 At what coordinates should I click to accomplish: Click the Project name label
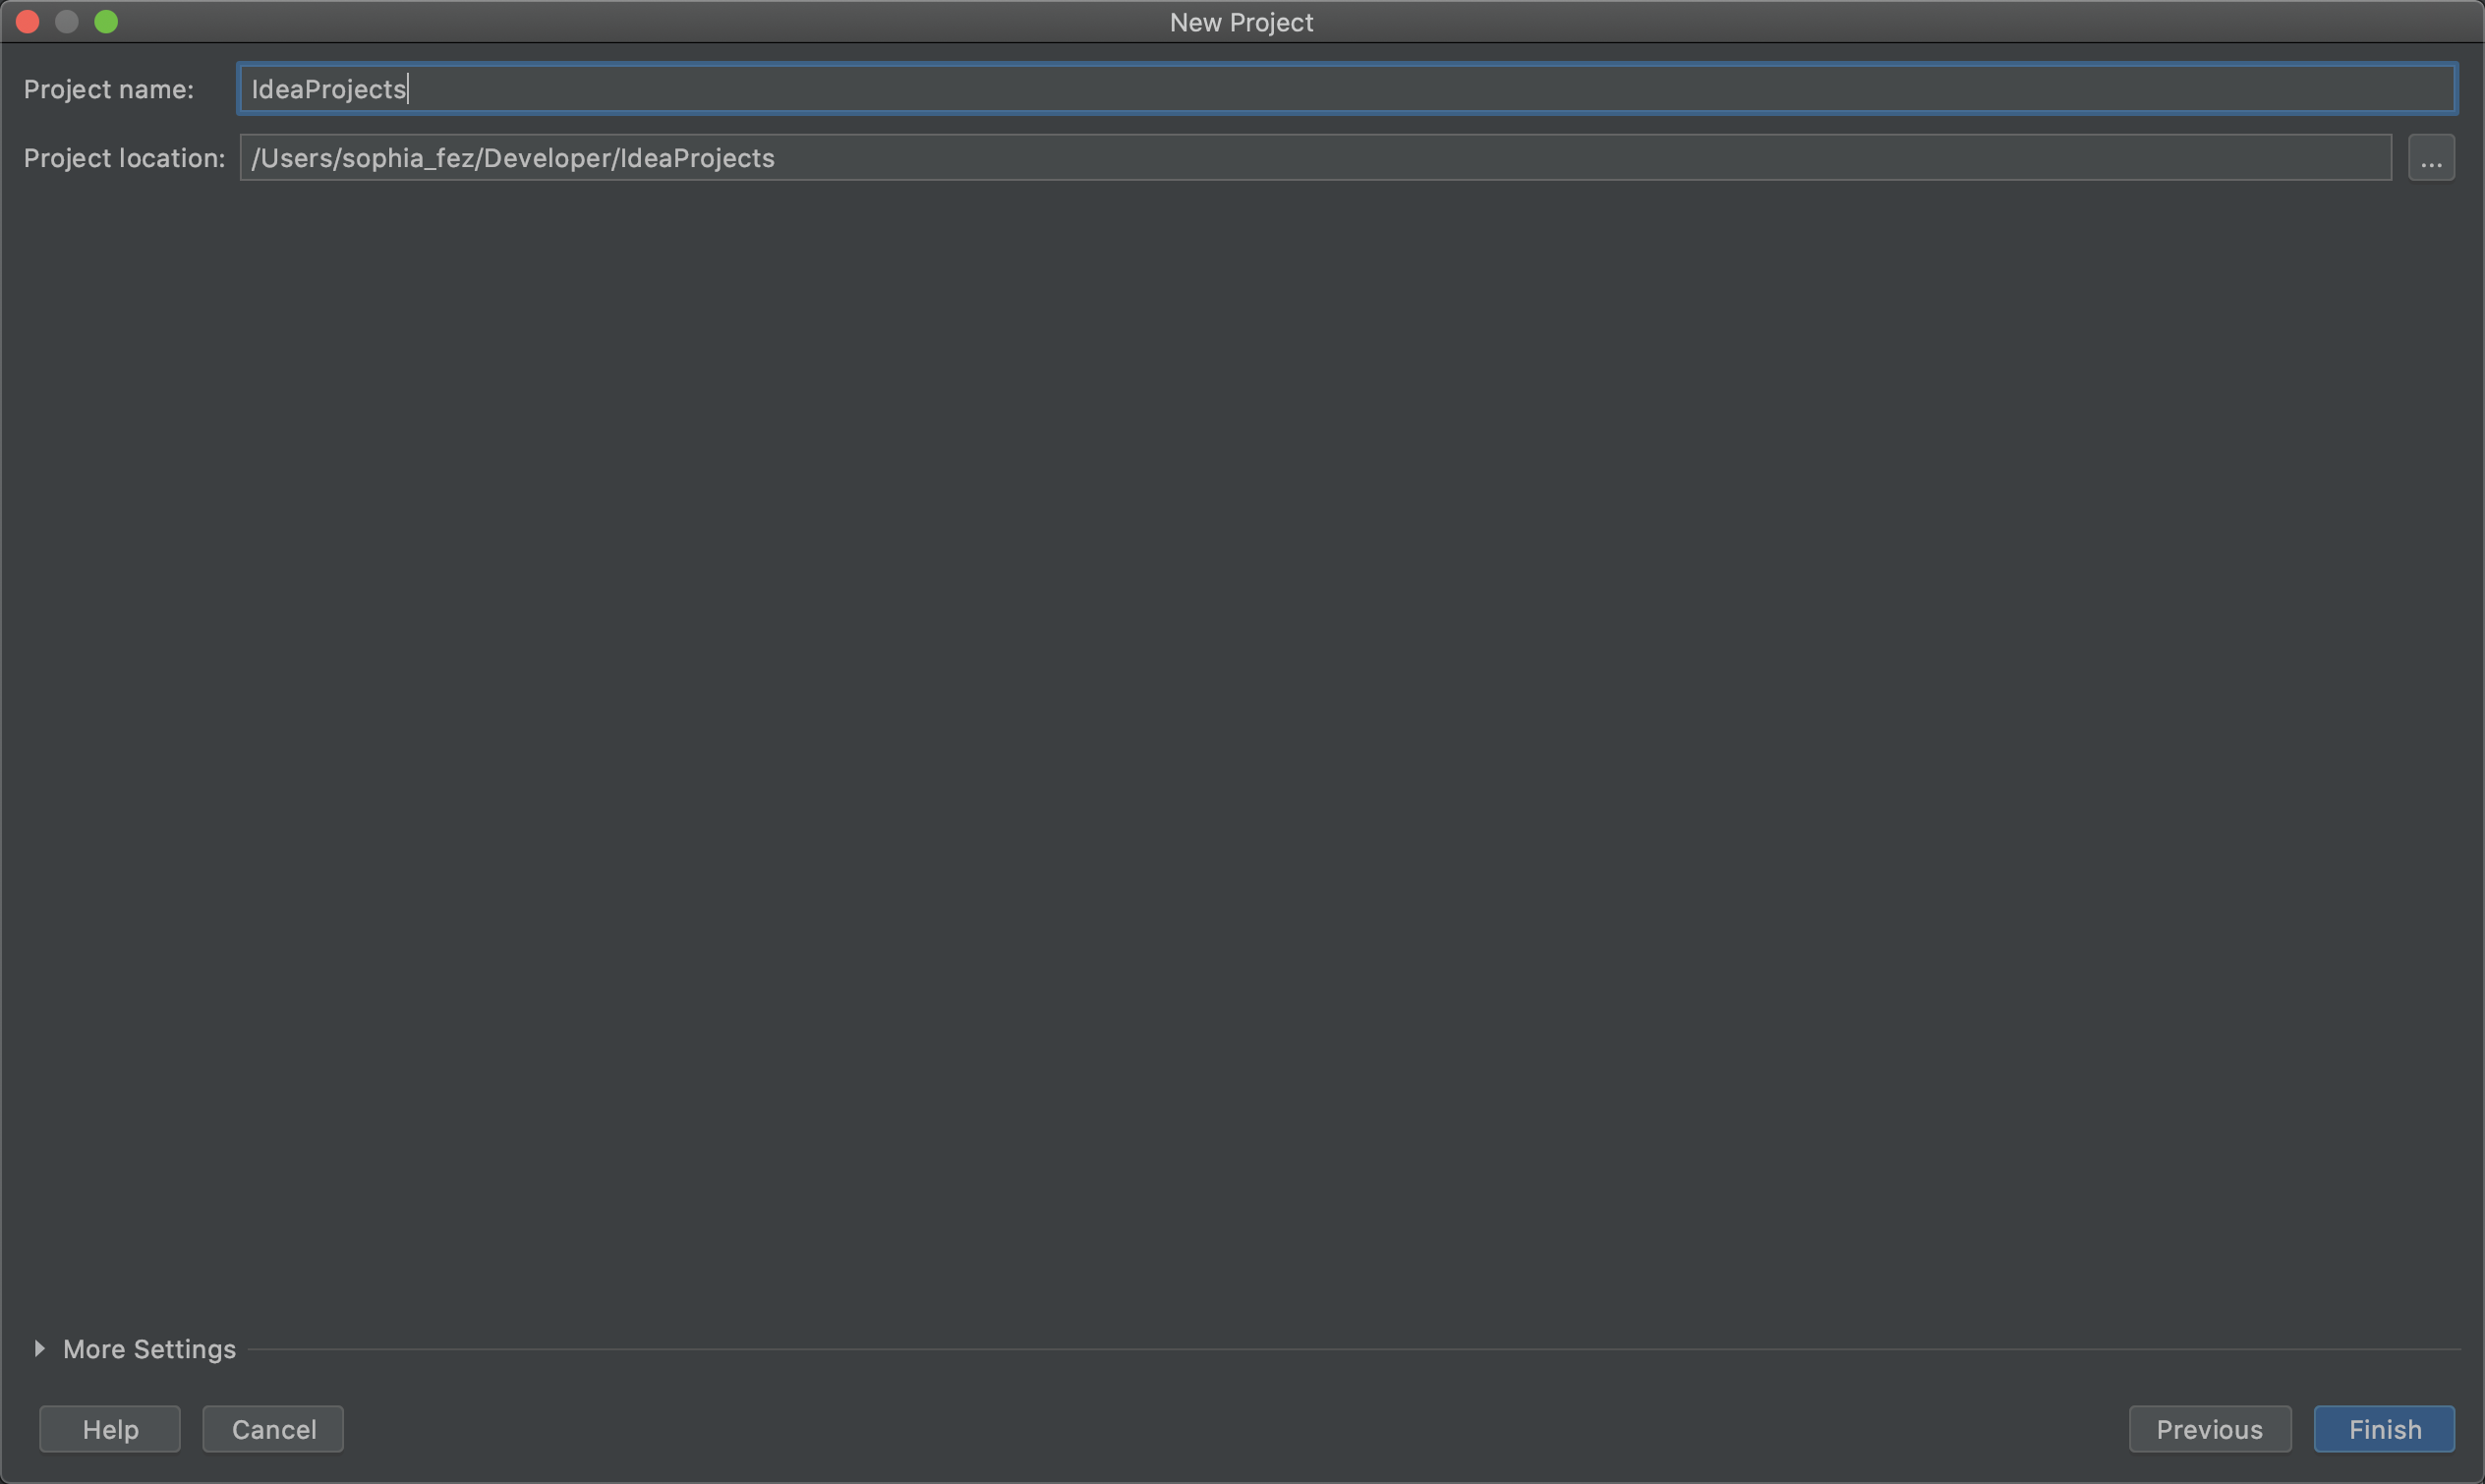click(x=108, y=89)
